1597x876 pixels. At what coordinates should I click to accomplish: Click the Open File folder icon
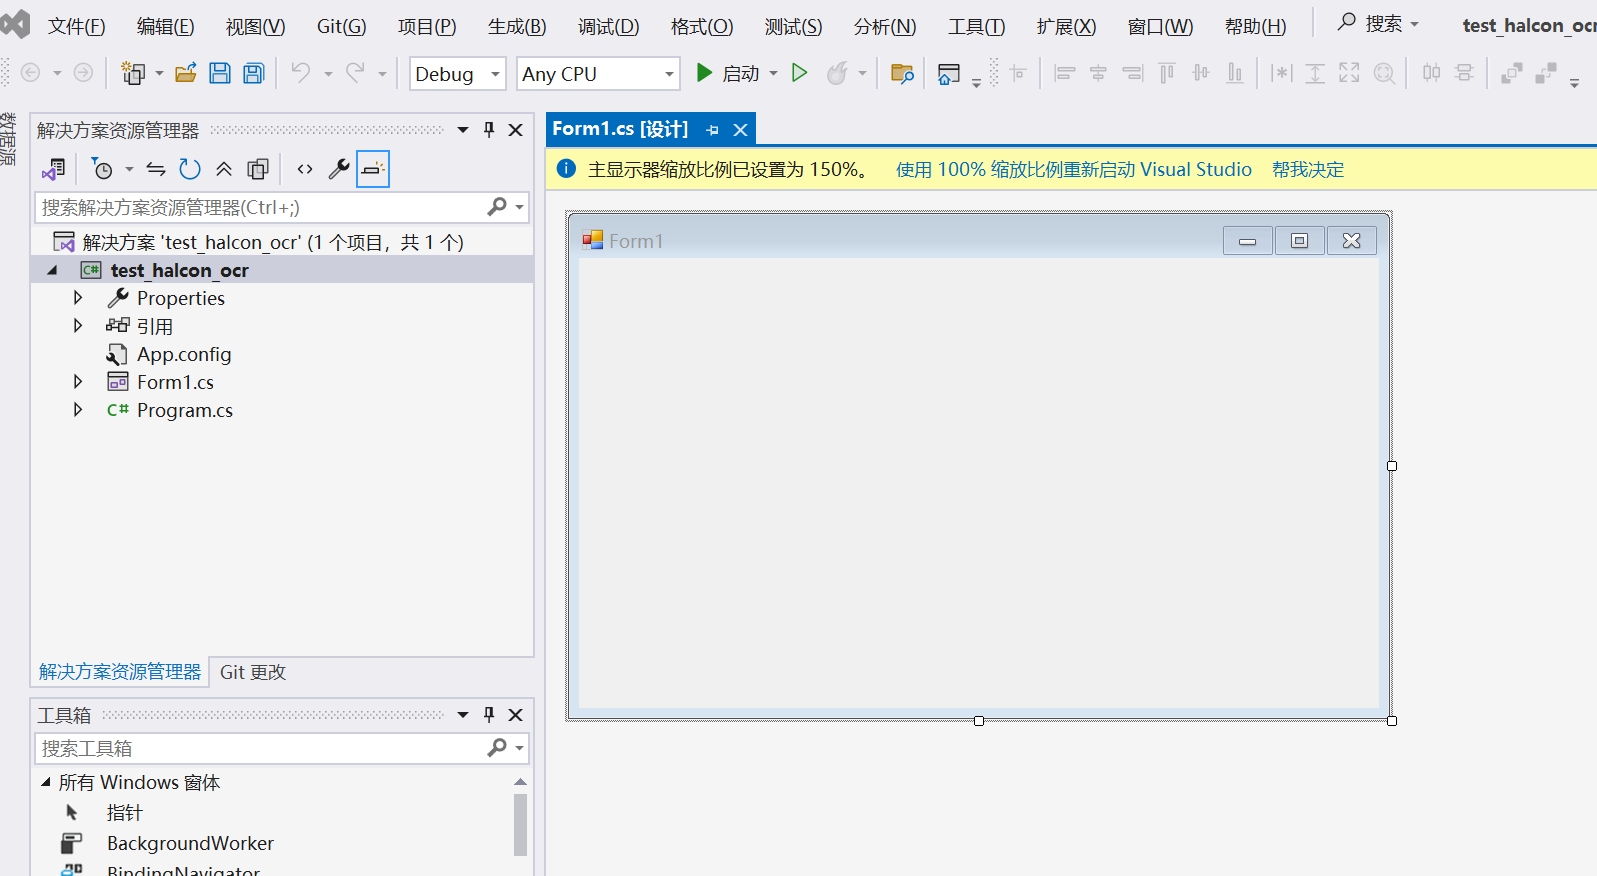click(186, 73)
